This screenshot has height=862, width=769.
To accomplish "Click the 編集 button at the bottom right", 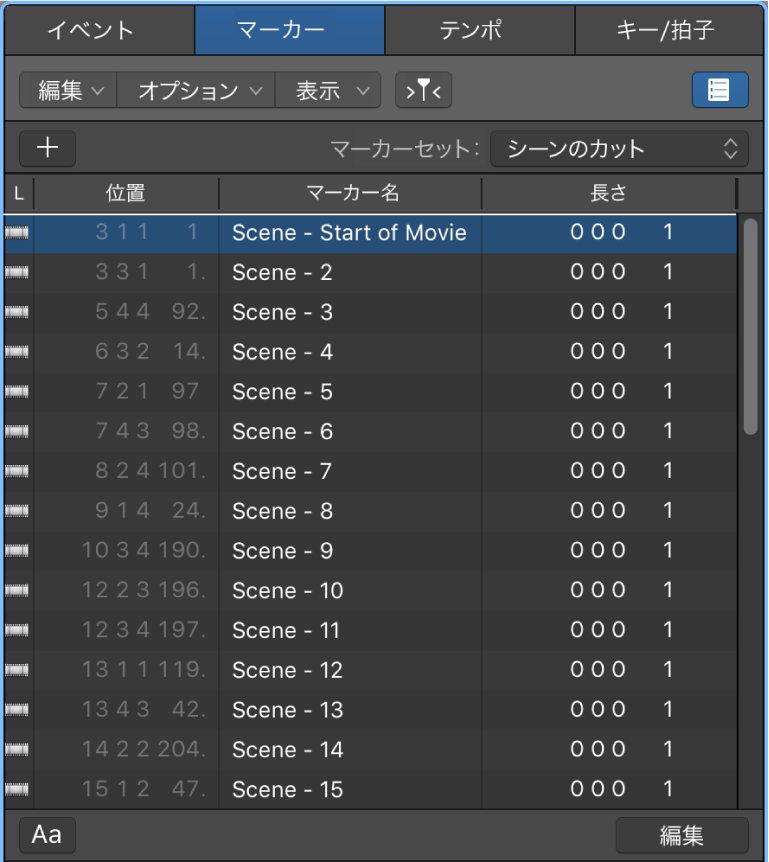I will click(681, 835).
